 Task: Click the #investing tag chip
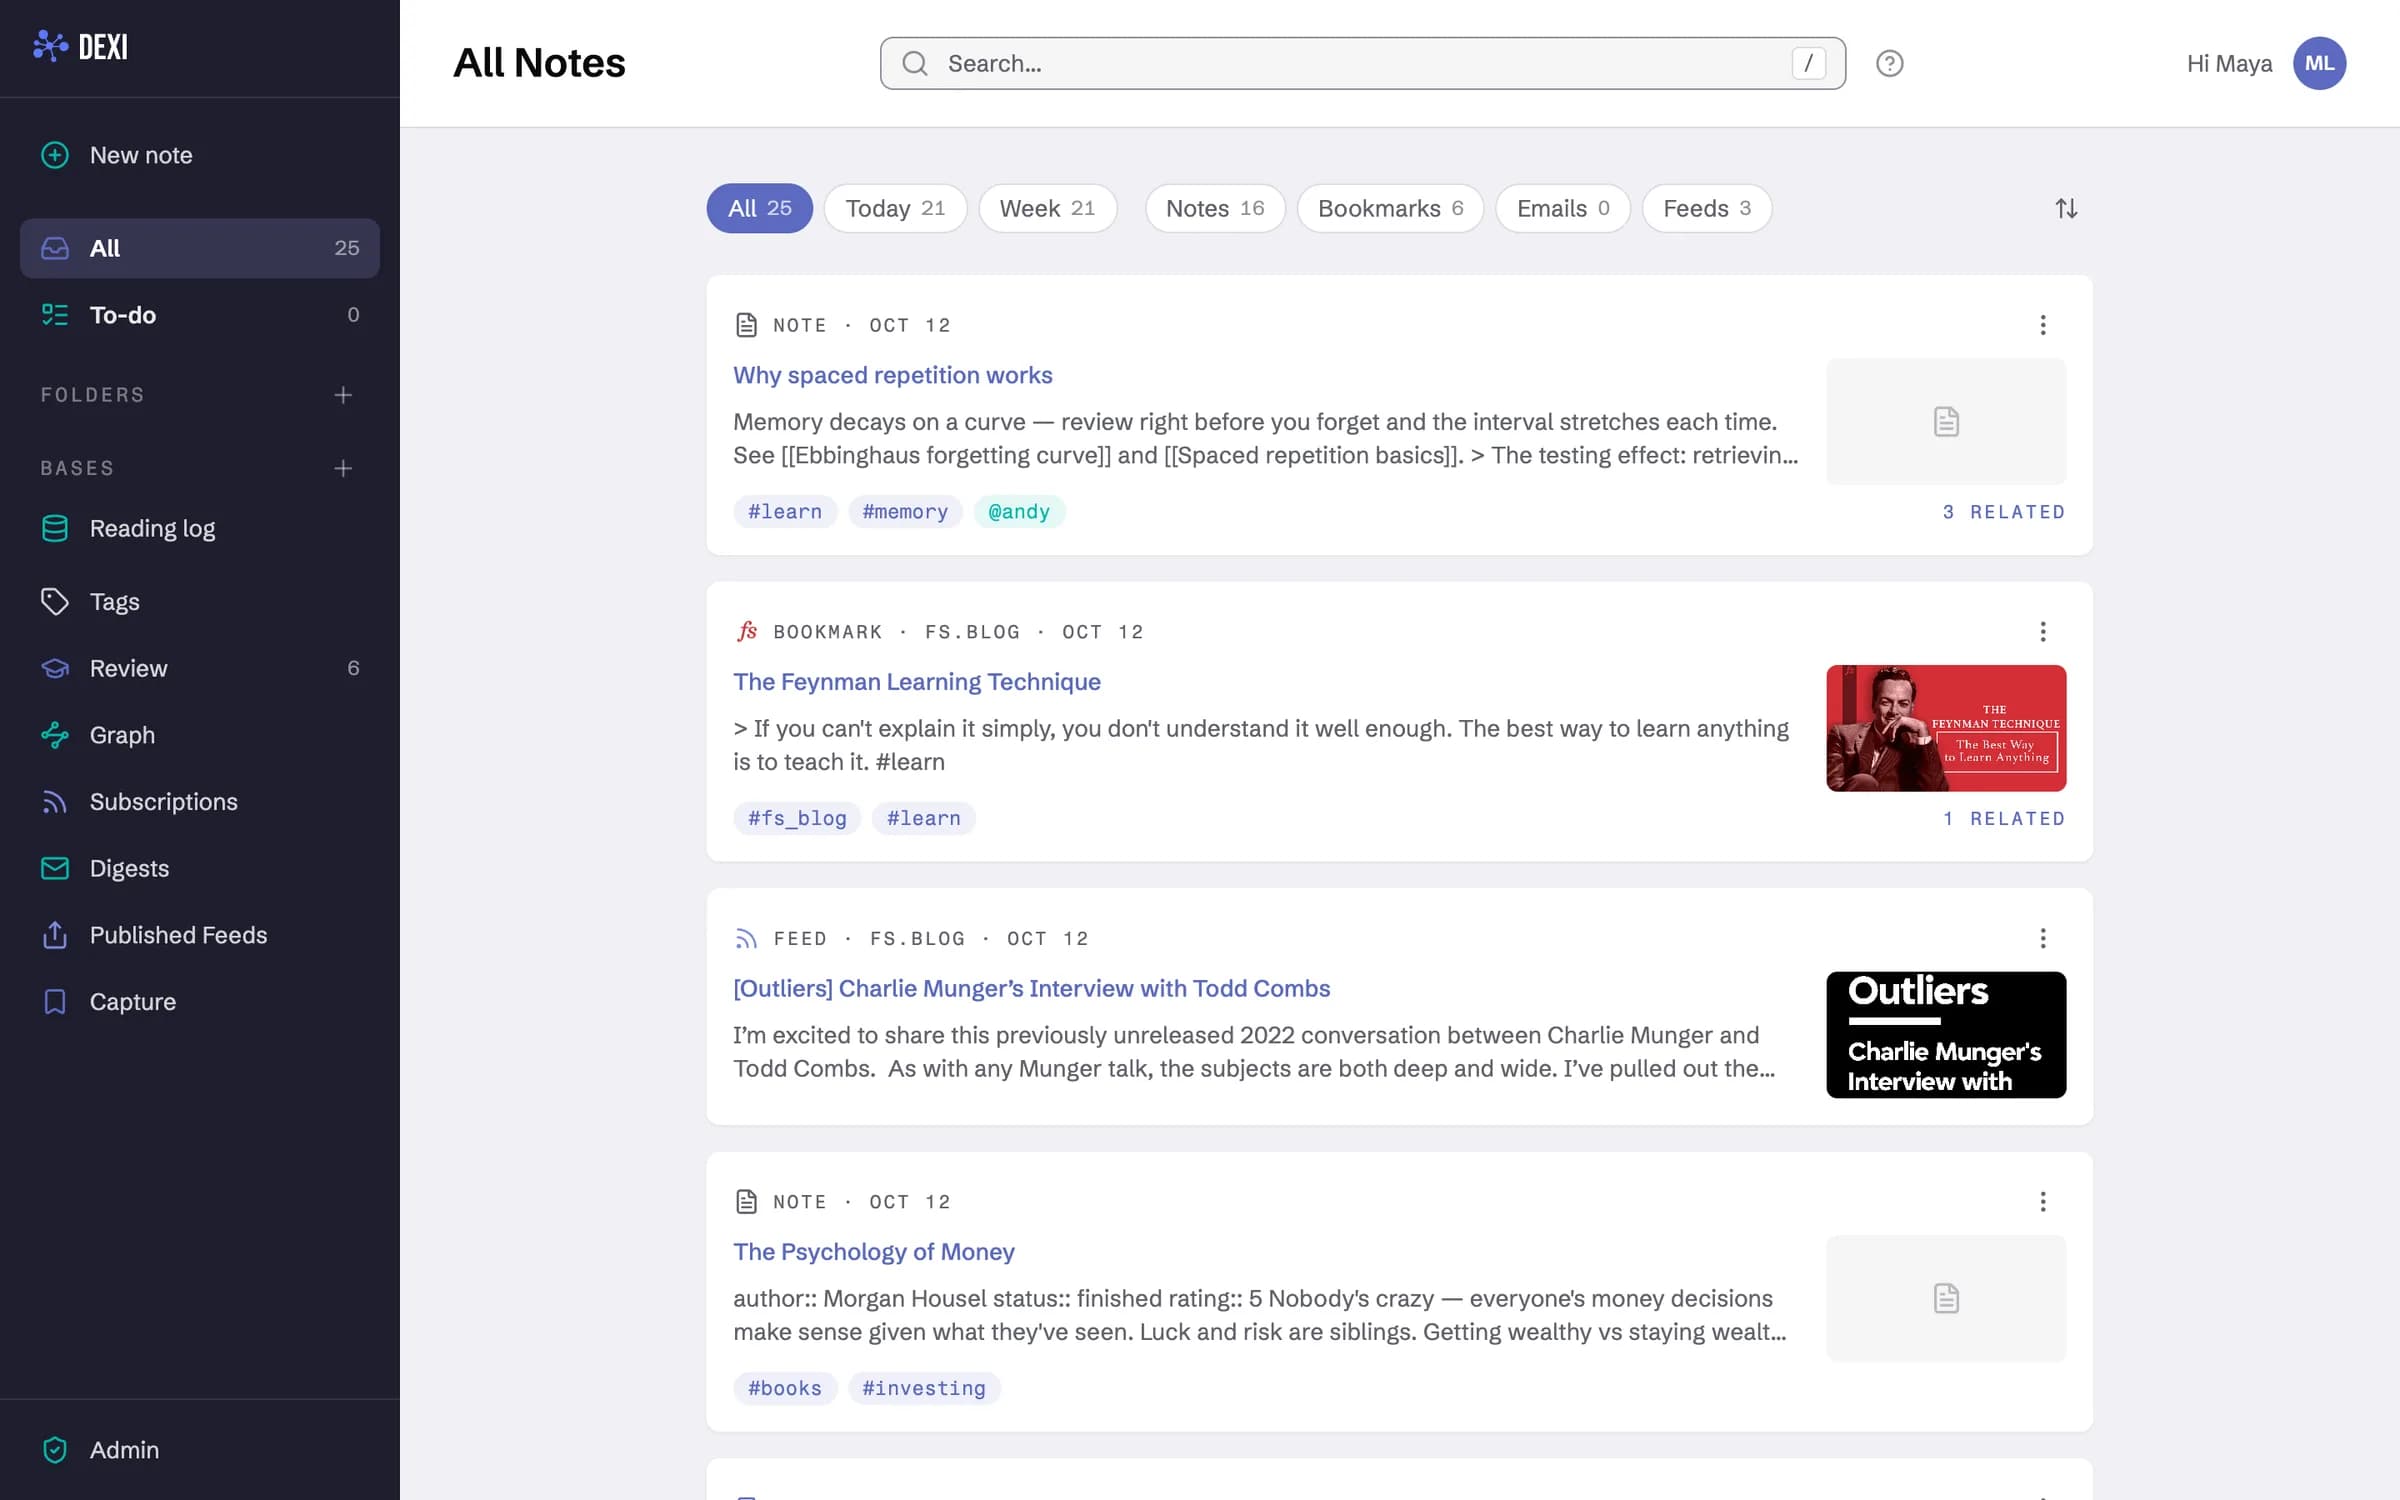click(924, 1388)
